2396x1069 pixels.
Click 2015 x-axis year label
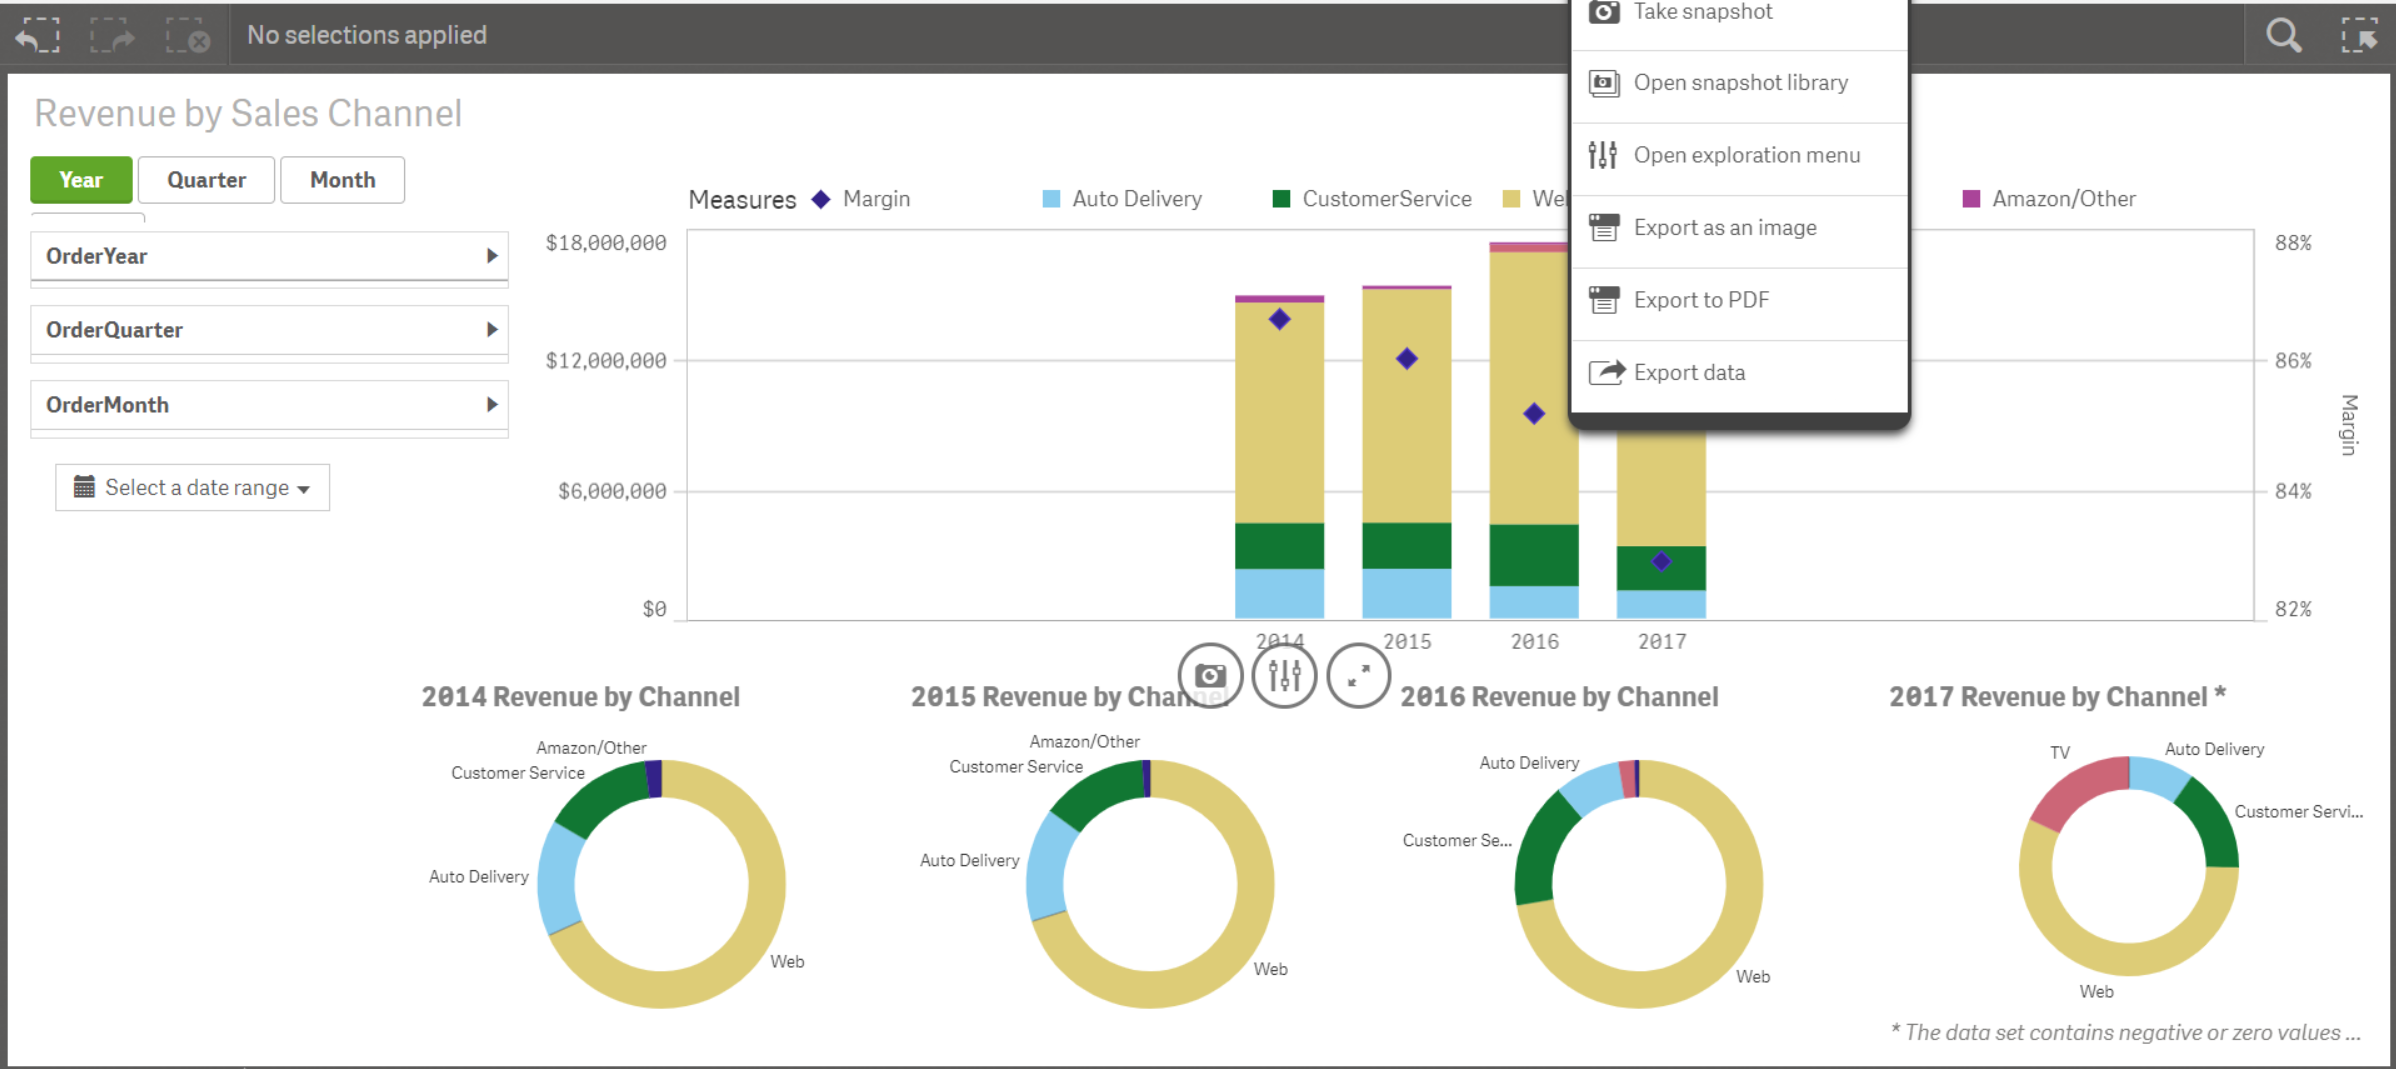pyautogui.click(x=1407, y=642)
